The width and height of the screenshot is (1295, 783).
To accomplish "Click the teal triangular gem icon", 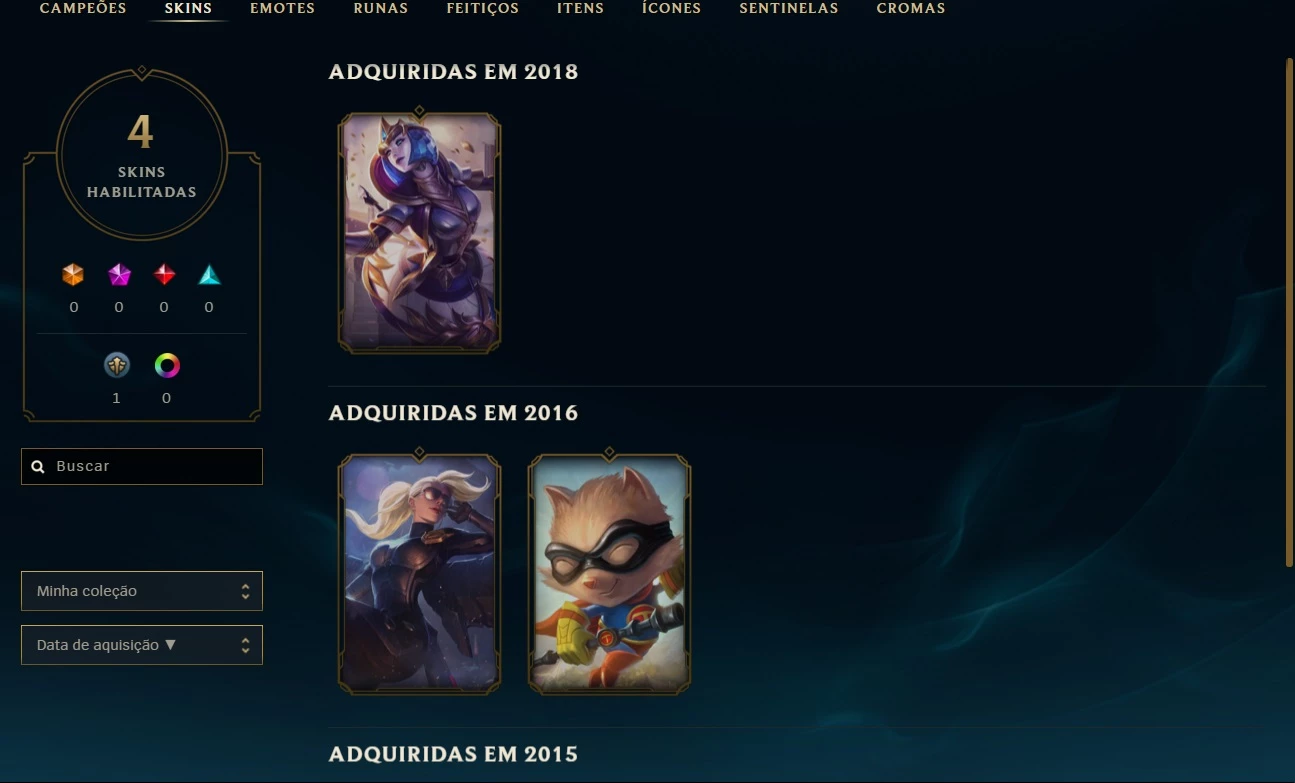I will pyautogui.click(x=209, y=275).
